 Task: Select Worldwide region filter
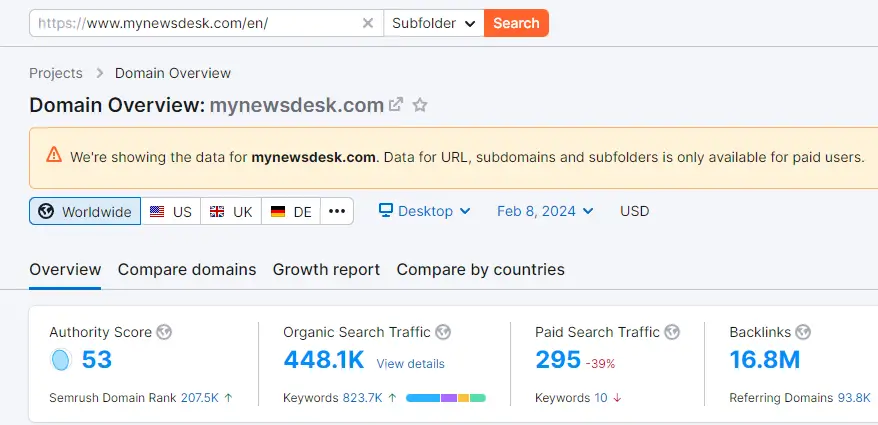click(85, 211)
